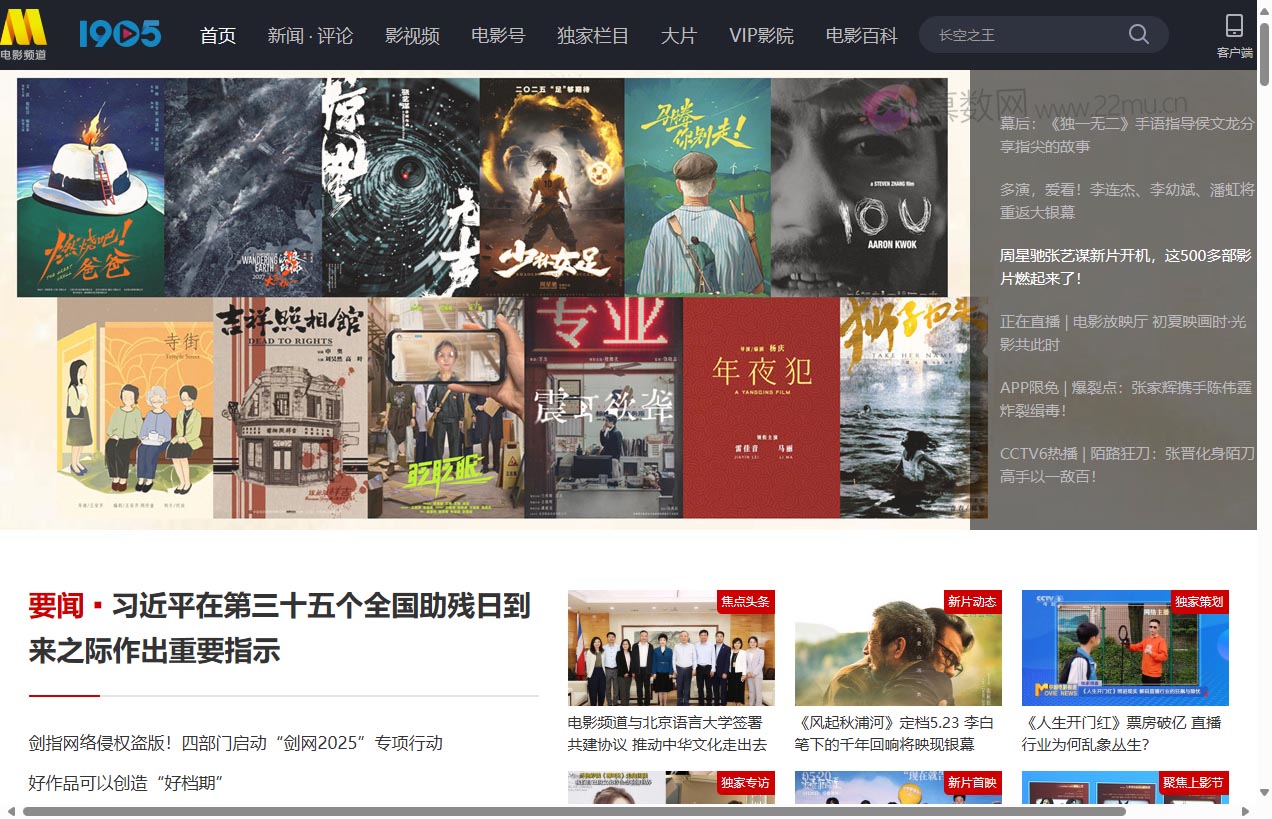
Task: Open the 剑网2025 专项行动 news link
Action: (237, 743)
